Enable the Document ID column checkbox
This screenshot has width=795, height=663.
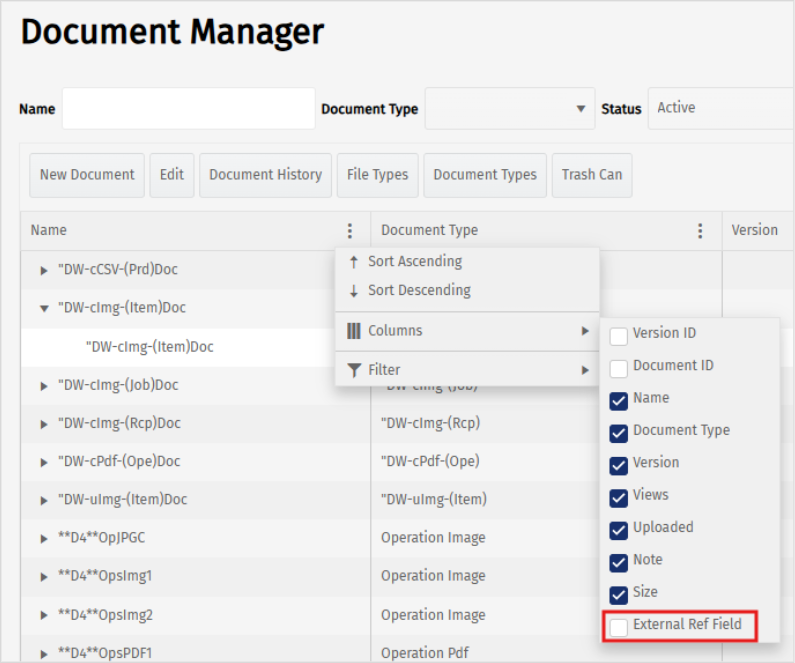coord(619,369)
